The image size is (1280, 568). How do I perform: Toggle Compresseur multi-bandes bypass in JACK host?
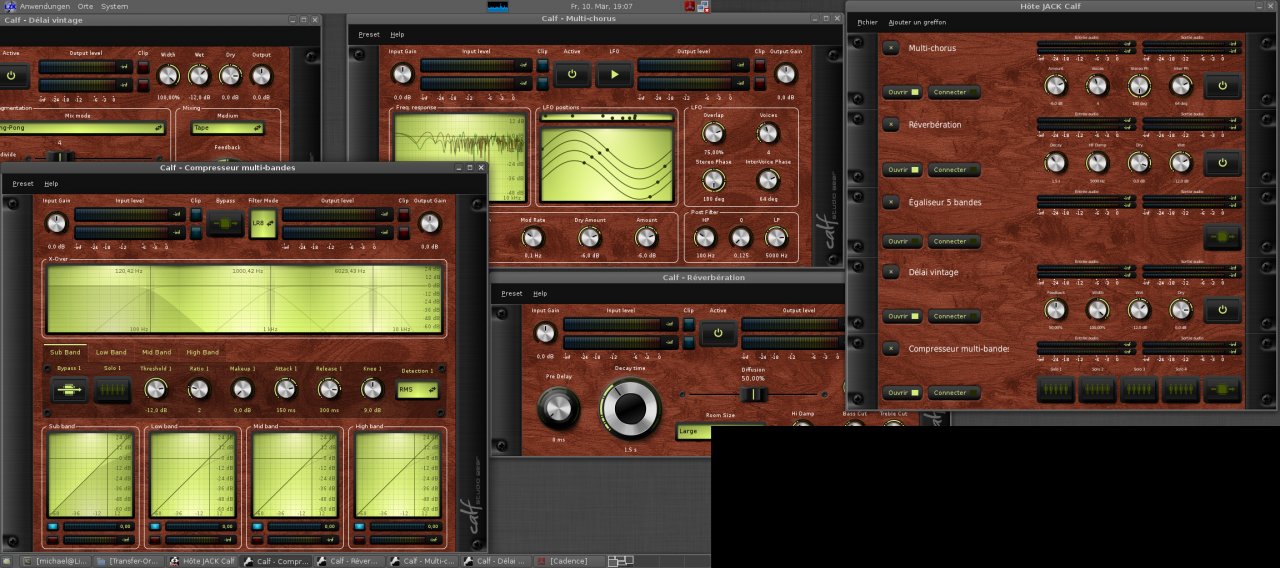pos(1222,389)
